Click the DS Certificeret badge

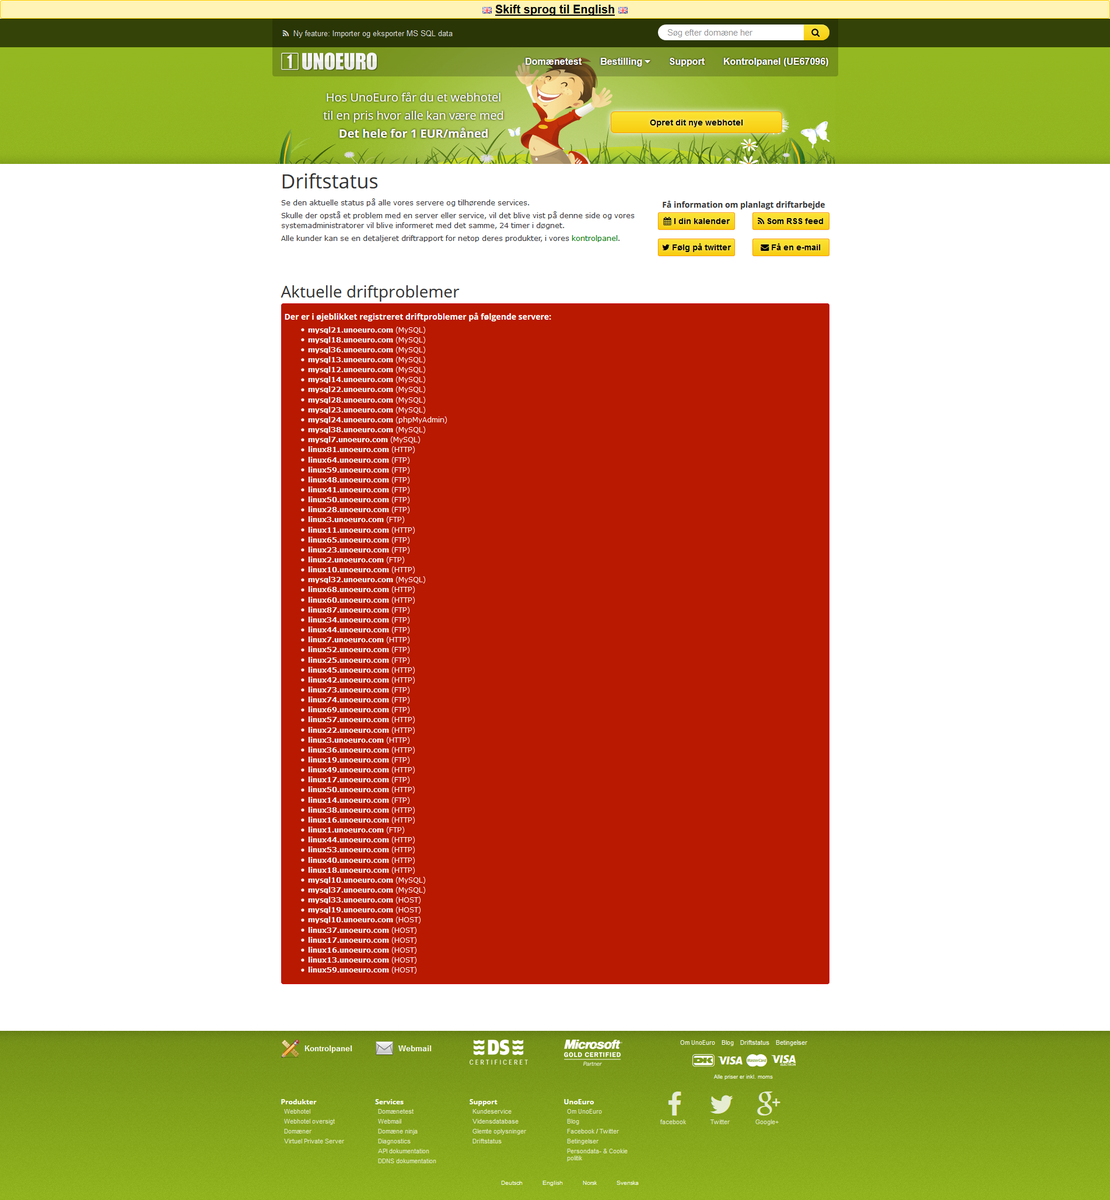click(499, 1052)
